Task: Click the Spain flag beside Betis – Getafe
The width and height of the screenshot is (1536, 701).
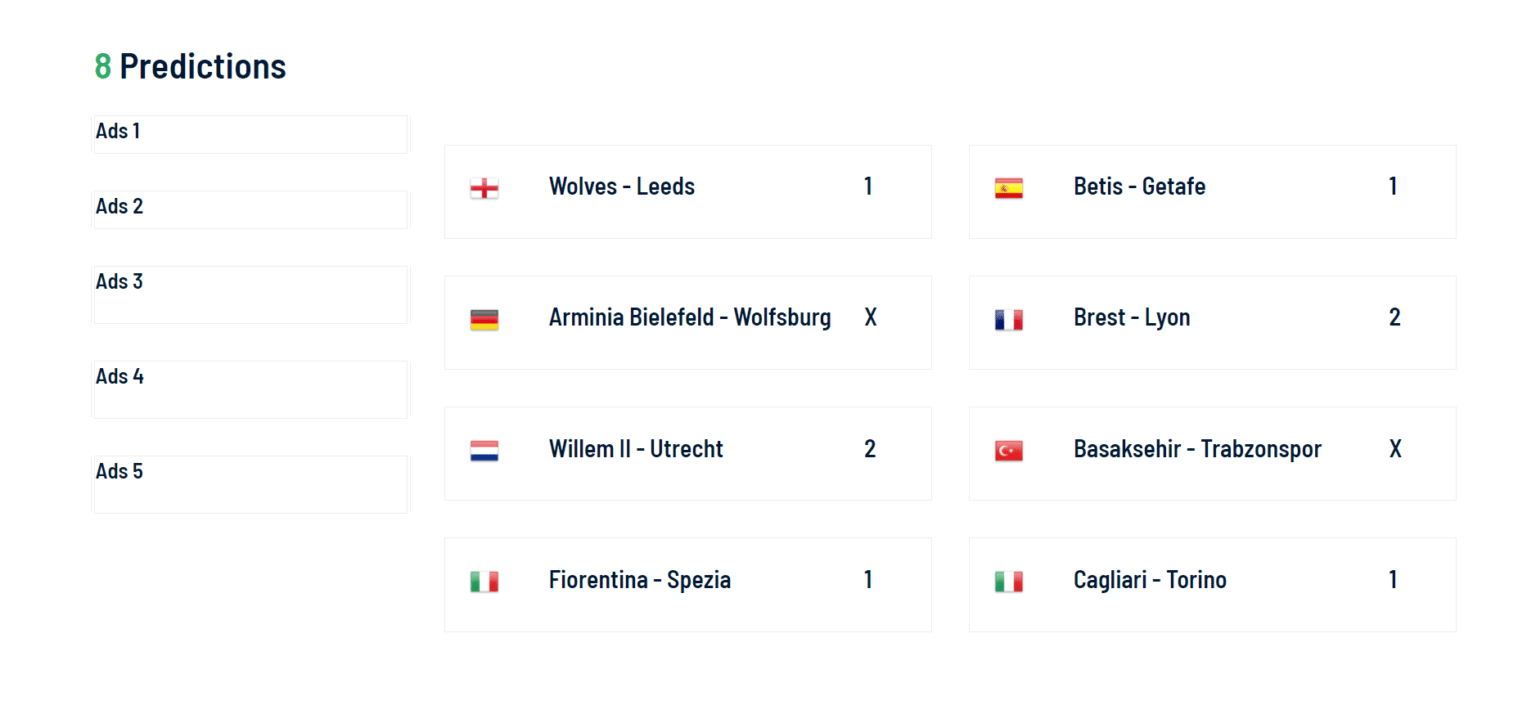Action: tap(1009, 187)
